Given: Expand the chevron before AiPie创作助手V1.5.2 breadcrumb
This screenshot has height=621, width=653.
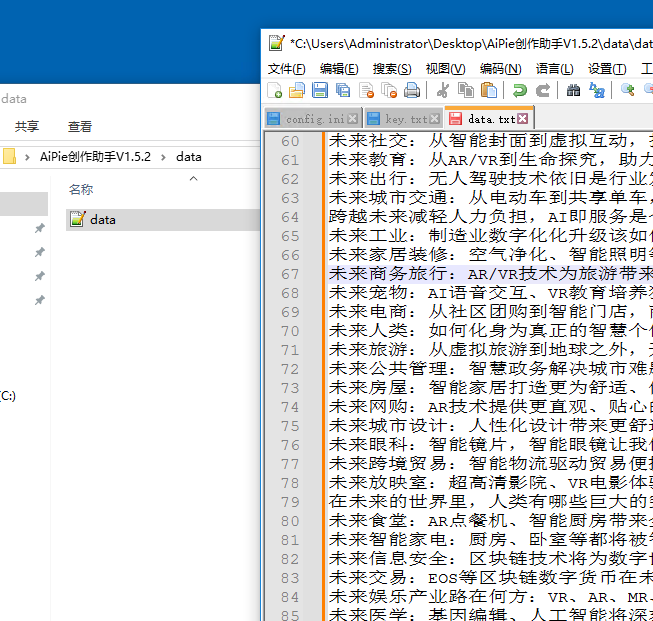Looking at the screenshot, I should [x=27, y=157].
